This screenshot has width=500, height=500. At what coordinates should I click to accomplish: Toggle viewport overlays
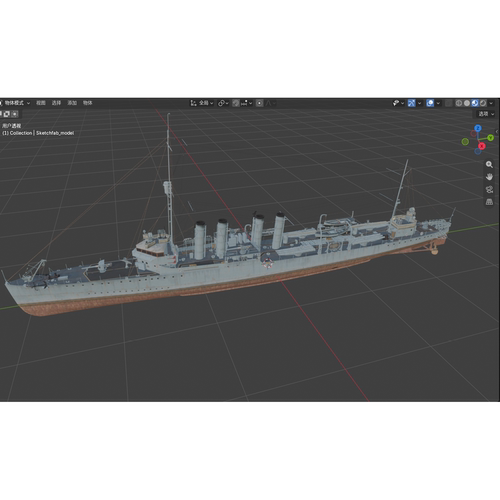(430, 103)
